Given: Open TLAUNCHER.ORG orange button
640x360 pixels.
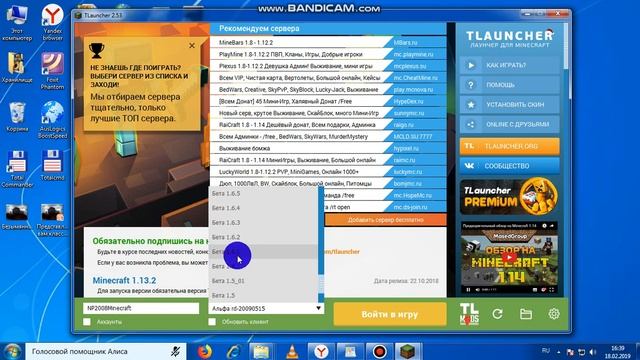Looking at the screenshot, I should pyautogui.click(x=509, y=146).
